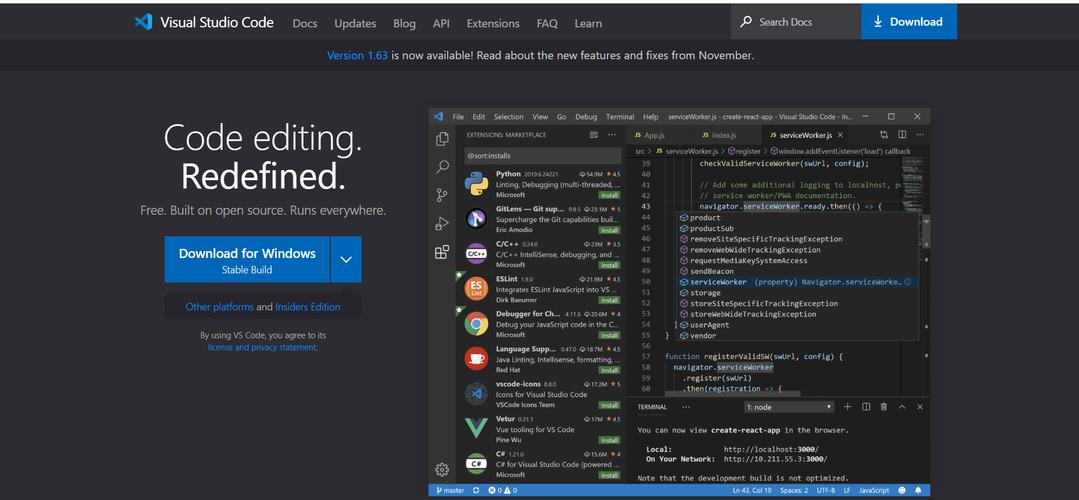Screen dimensions: 1079x500
Task: Switch to the App.js tab
Action: (x=656, y=135)
